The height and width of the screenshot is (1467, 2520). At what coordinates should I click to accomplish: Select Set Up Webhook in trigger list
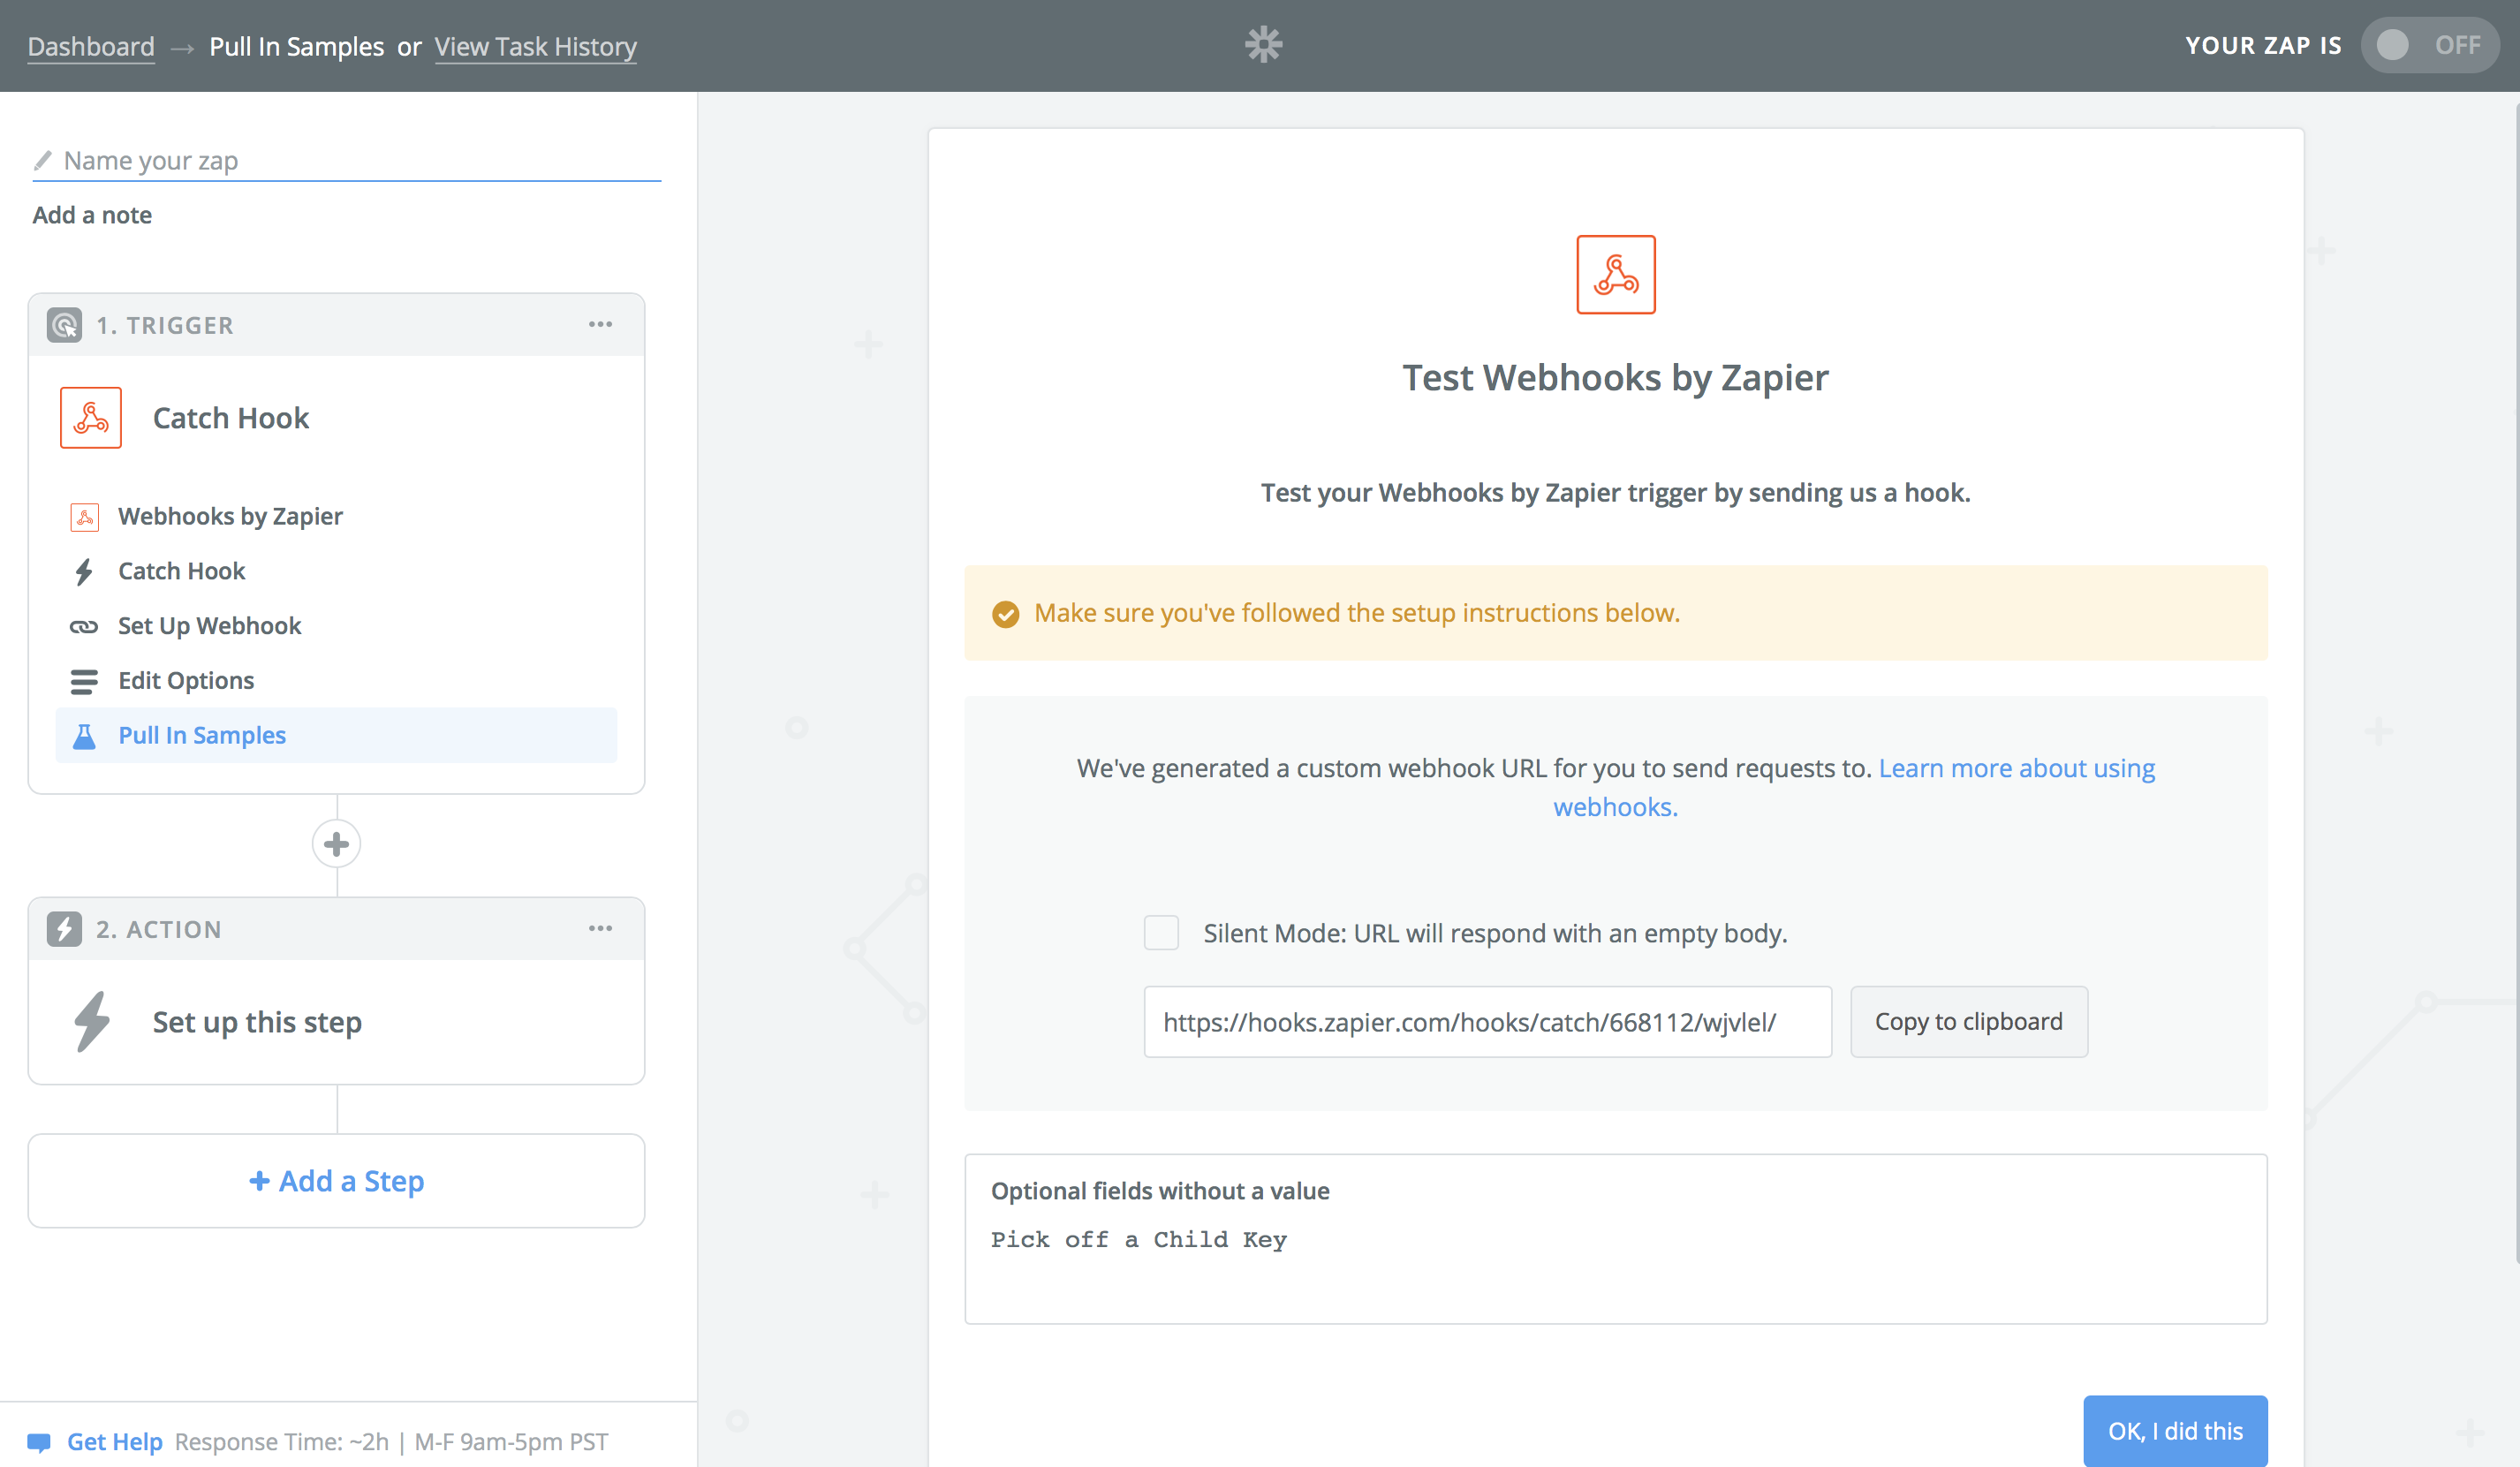(209, 626)
